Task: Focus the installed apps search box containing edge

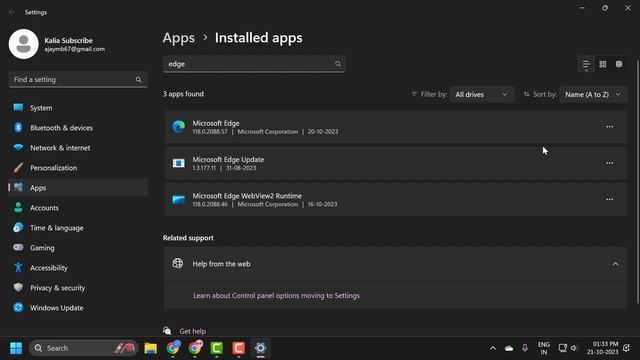Action: [x=254, y=64]
